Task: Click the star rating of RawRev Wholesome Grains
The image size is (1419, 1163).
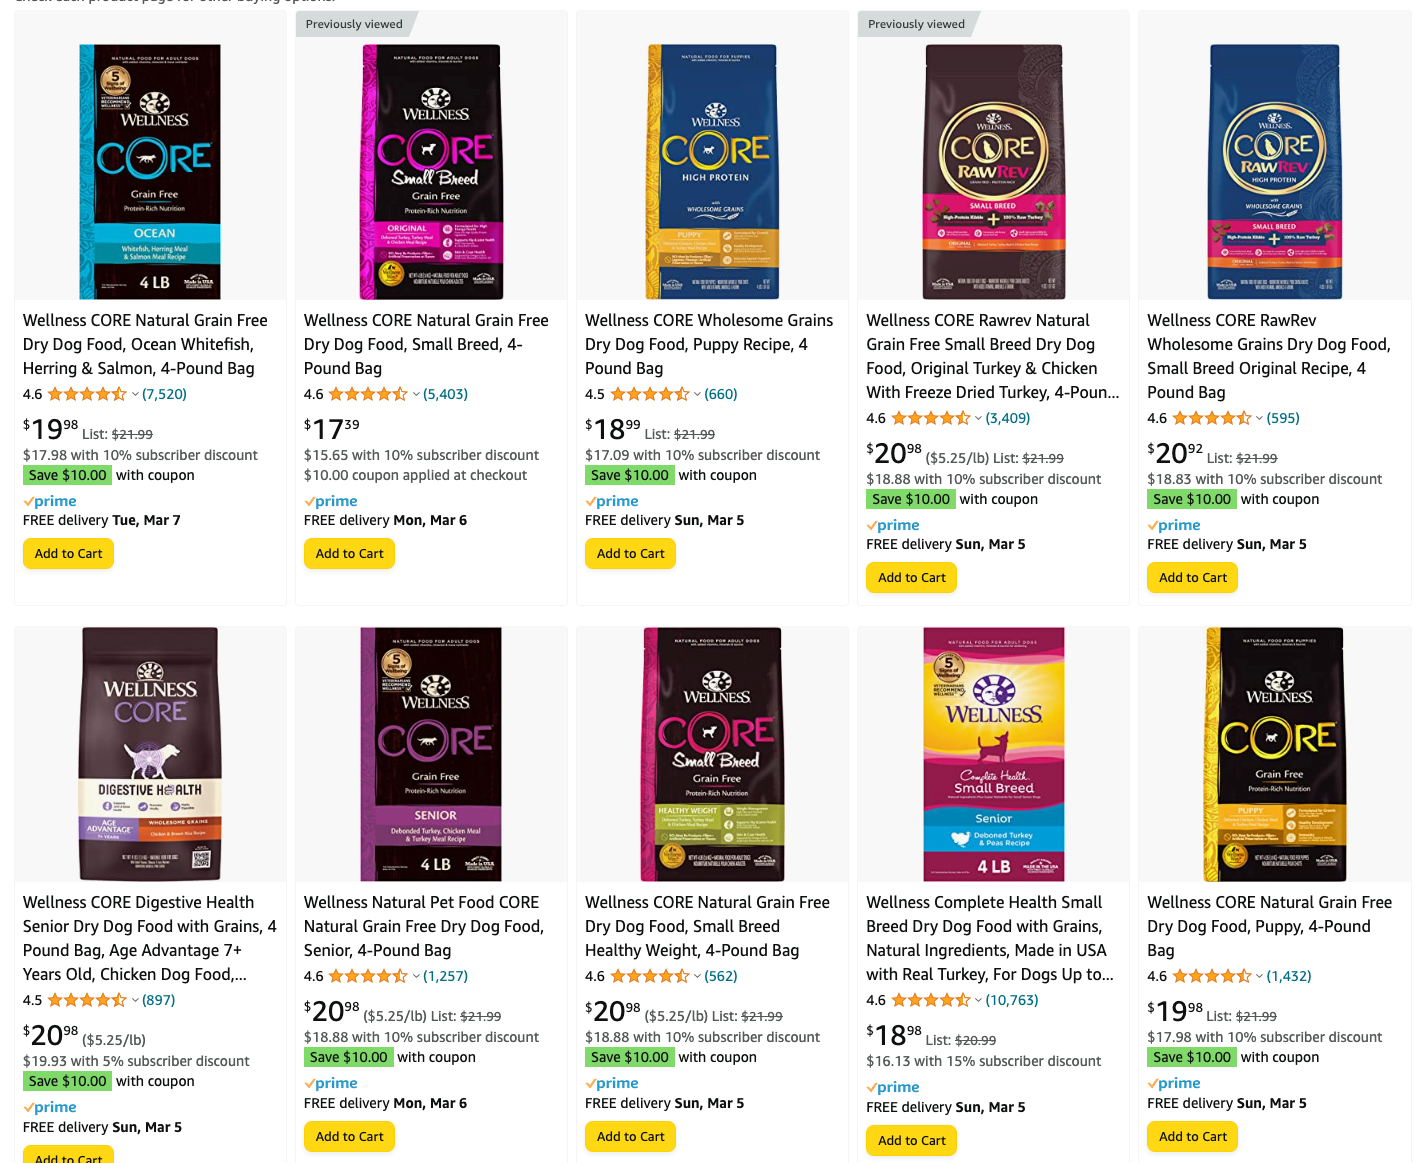Action: point(1211,419)
